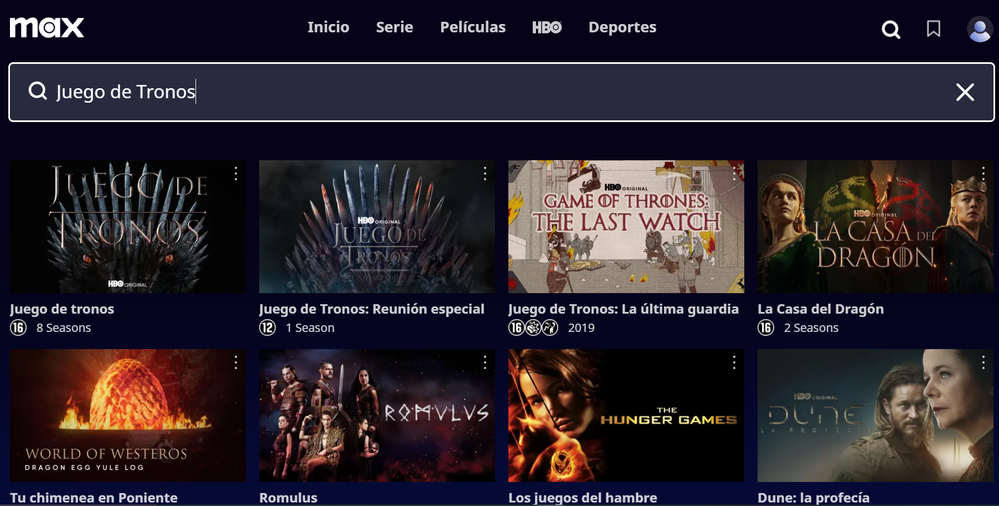999x506 pixels.
Task: Click age rating 16 badge under La Casa del Dragón
Action: click(x=765, y=328)
